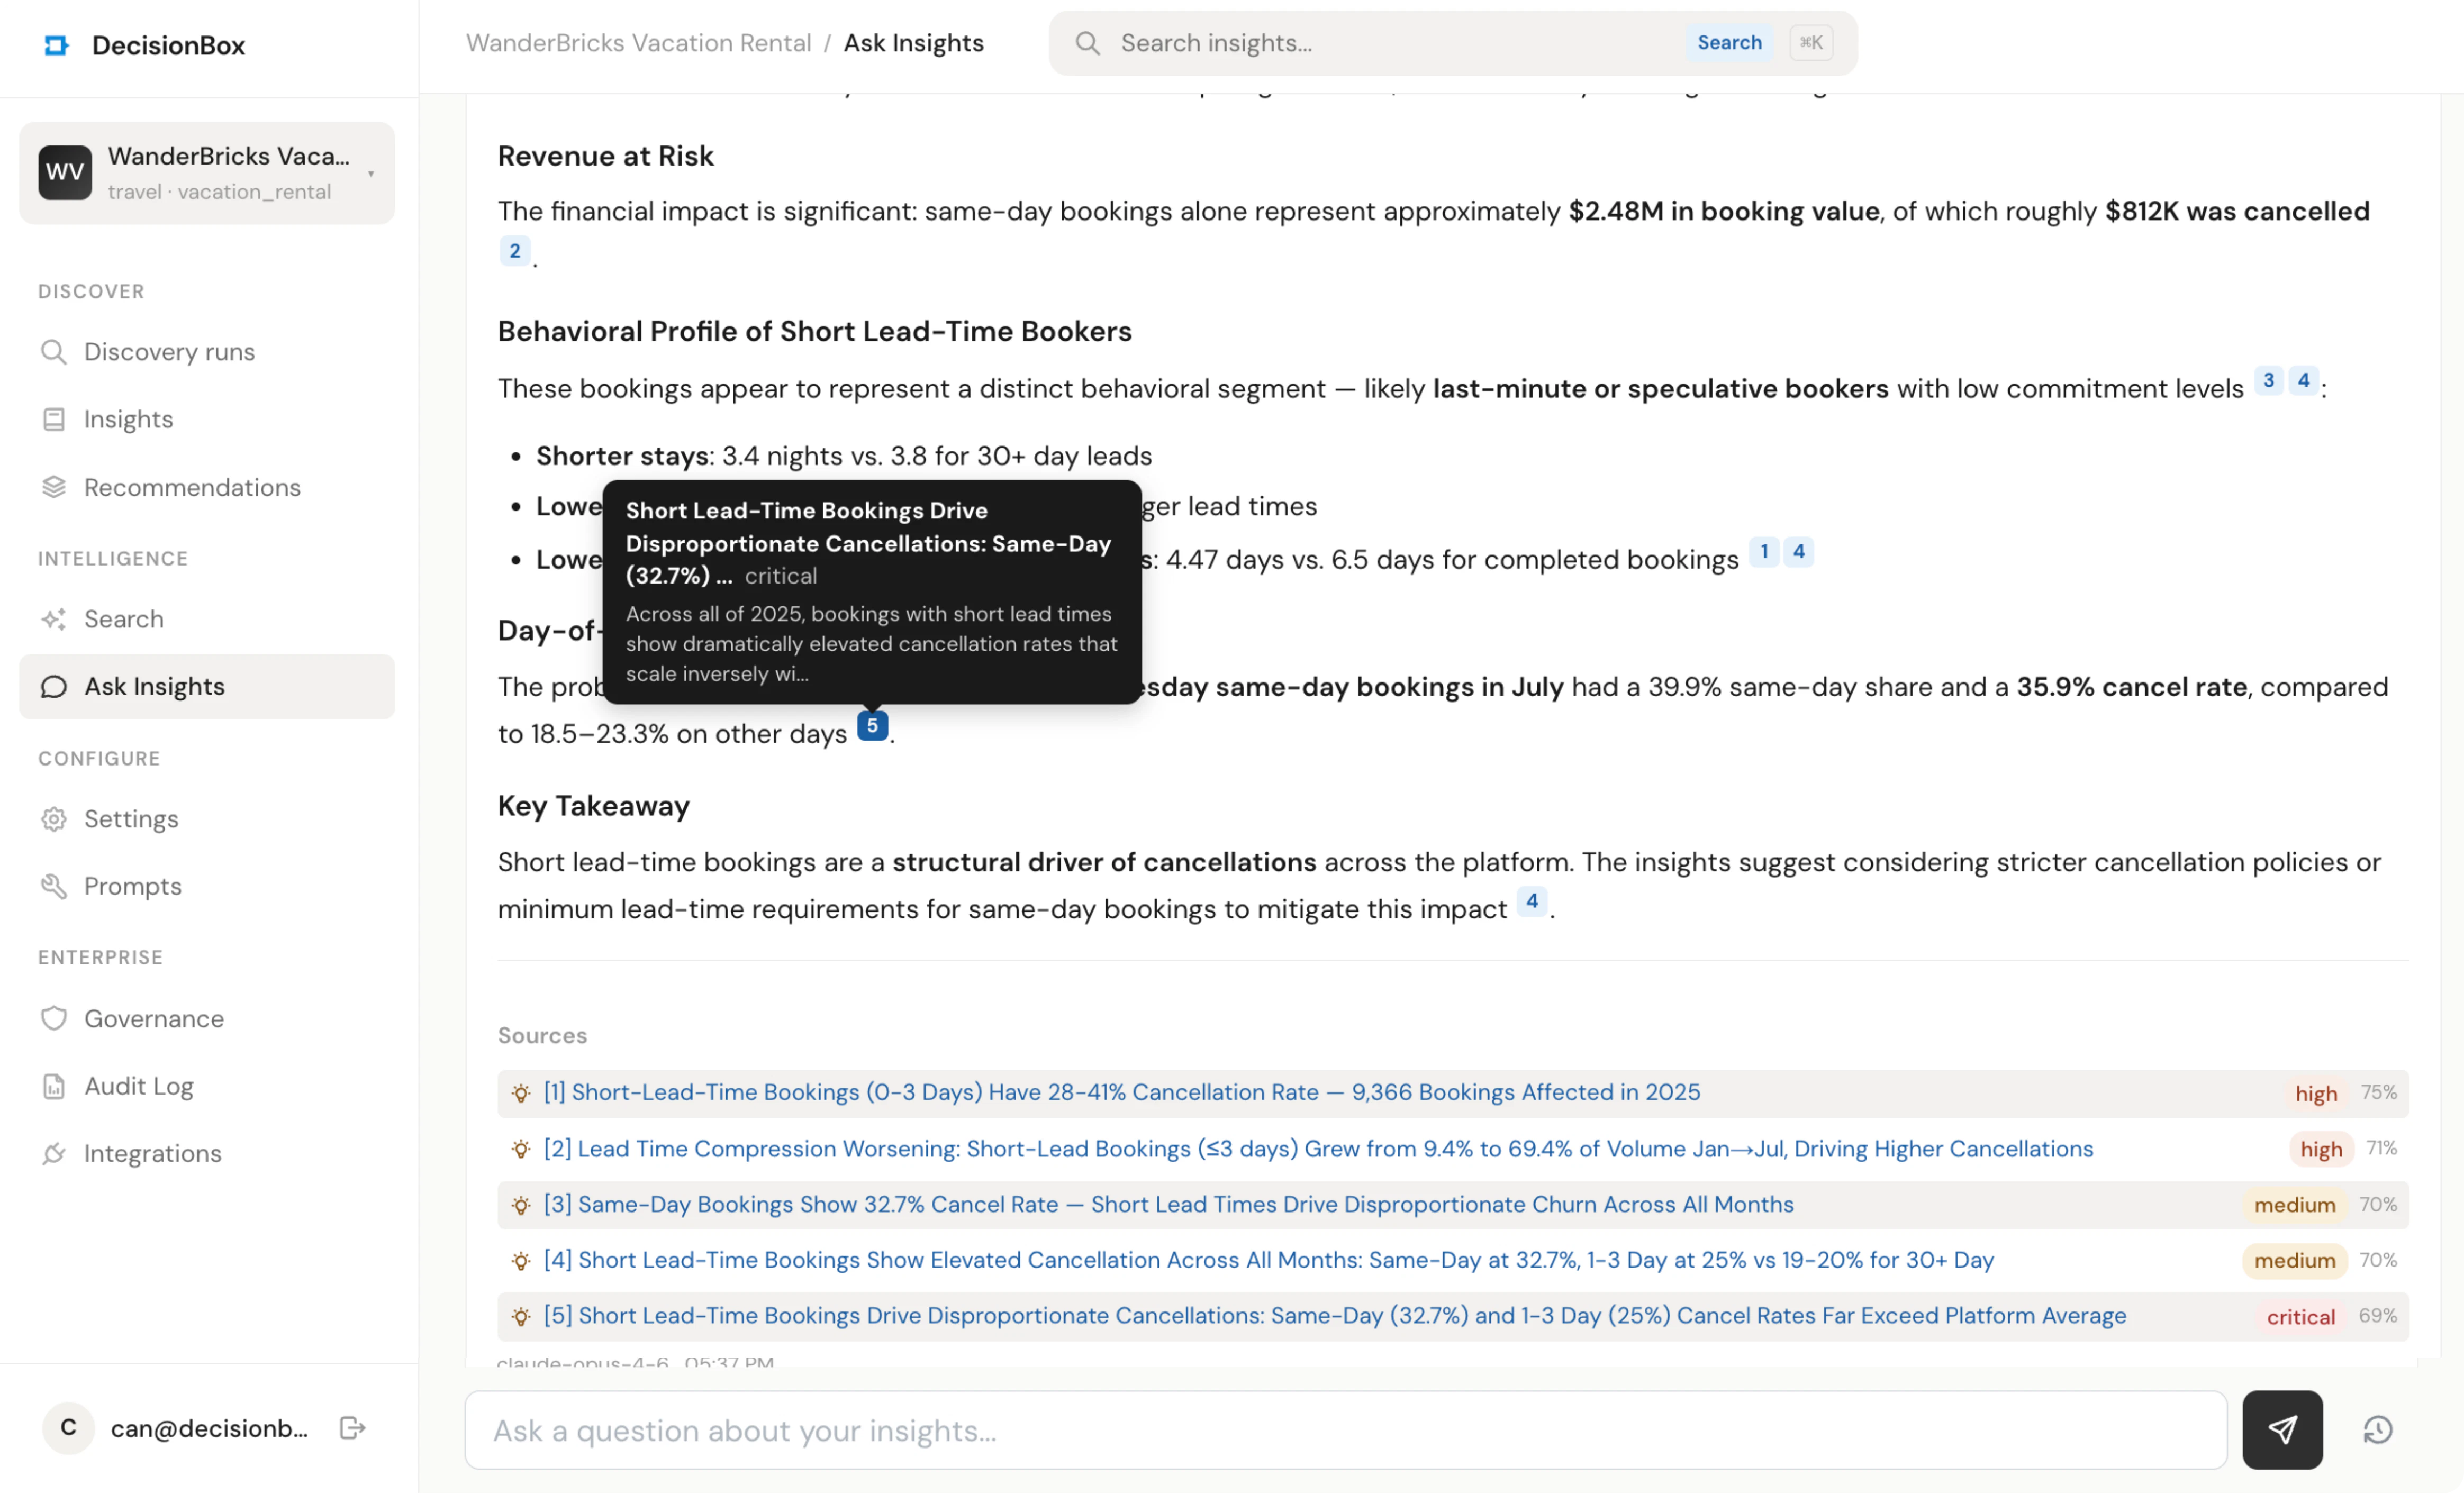Open the Governance section

click(x=153, y=1018)
